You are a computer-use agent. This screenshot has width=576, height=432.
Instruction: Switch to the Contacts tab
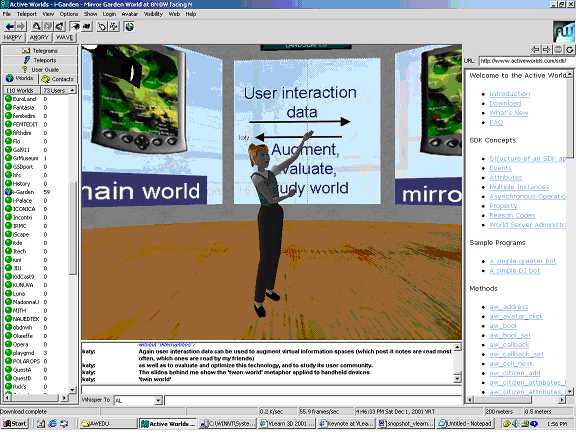[58, 79]
